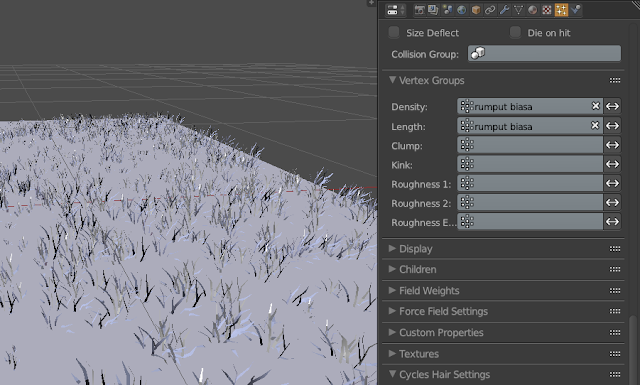
Task: Expand the Custom Properties panel
Action: pos(392,332)
